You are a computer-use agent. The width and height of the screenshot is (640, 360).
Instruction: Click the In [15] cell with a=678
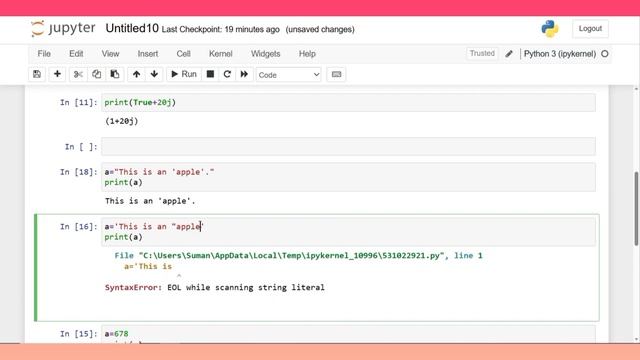tap(348, 335)
